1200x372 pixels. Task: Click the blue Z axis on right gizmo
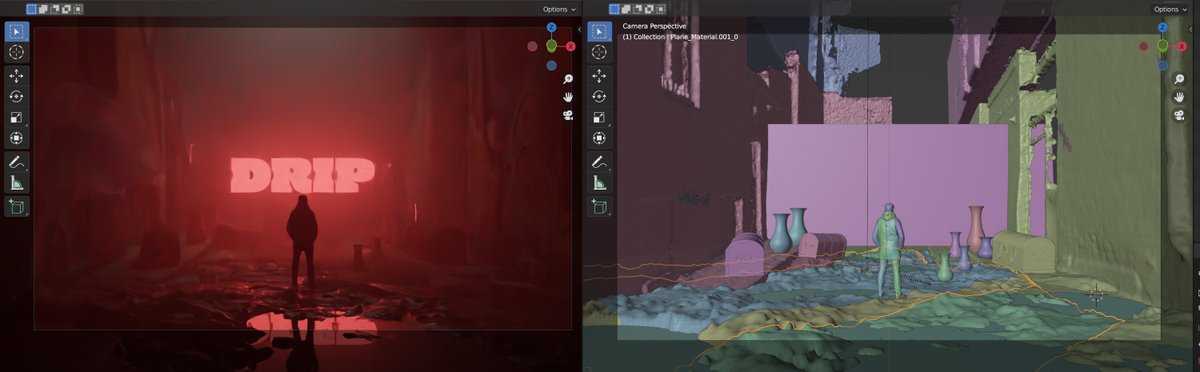1162,28
